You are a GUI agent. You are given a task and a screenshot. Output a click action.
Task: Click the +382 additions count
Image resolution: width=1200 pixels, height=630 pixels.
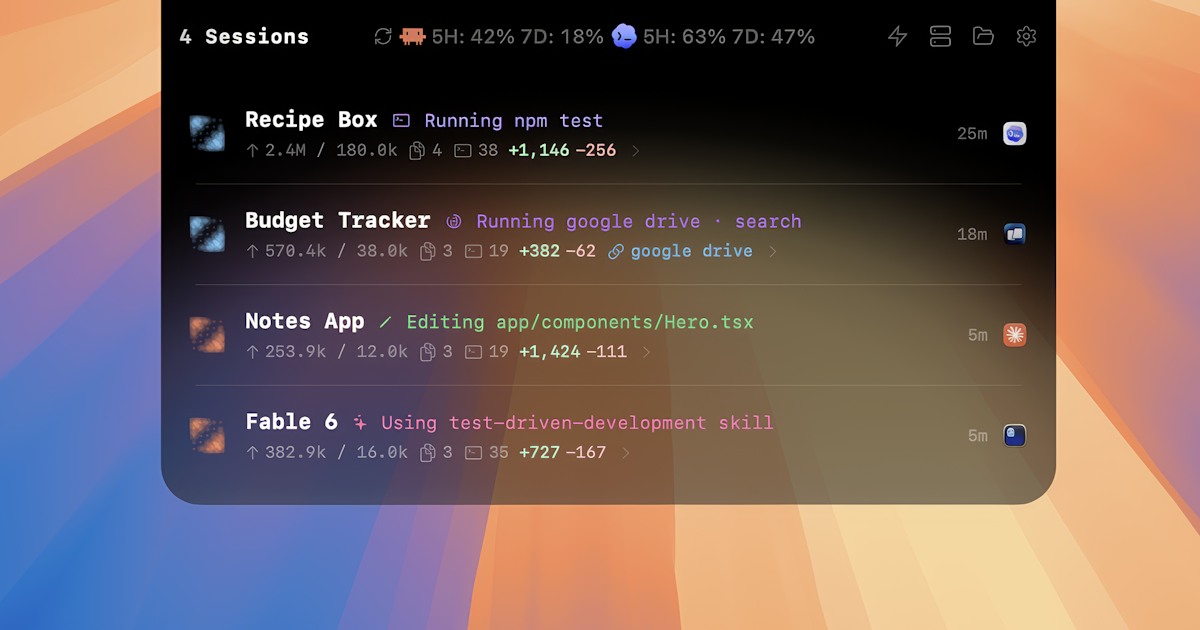pos(539,251)
